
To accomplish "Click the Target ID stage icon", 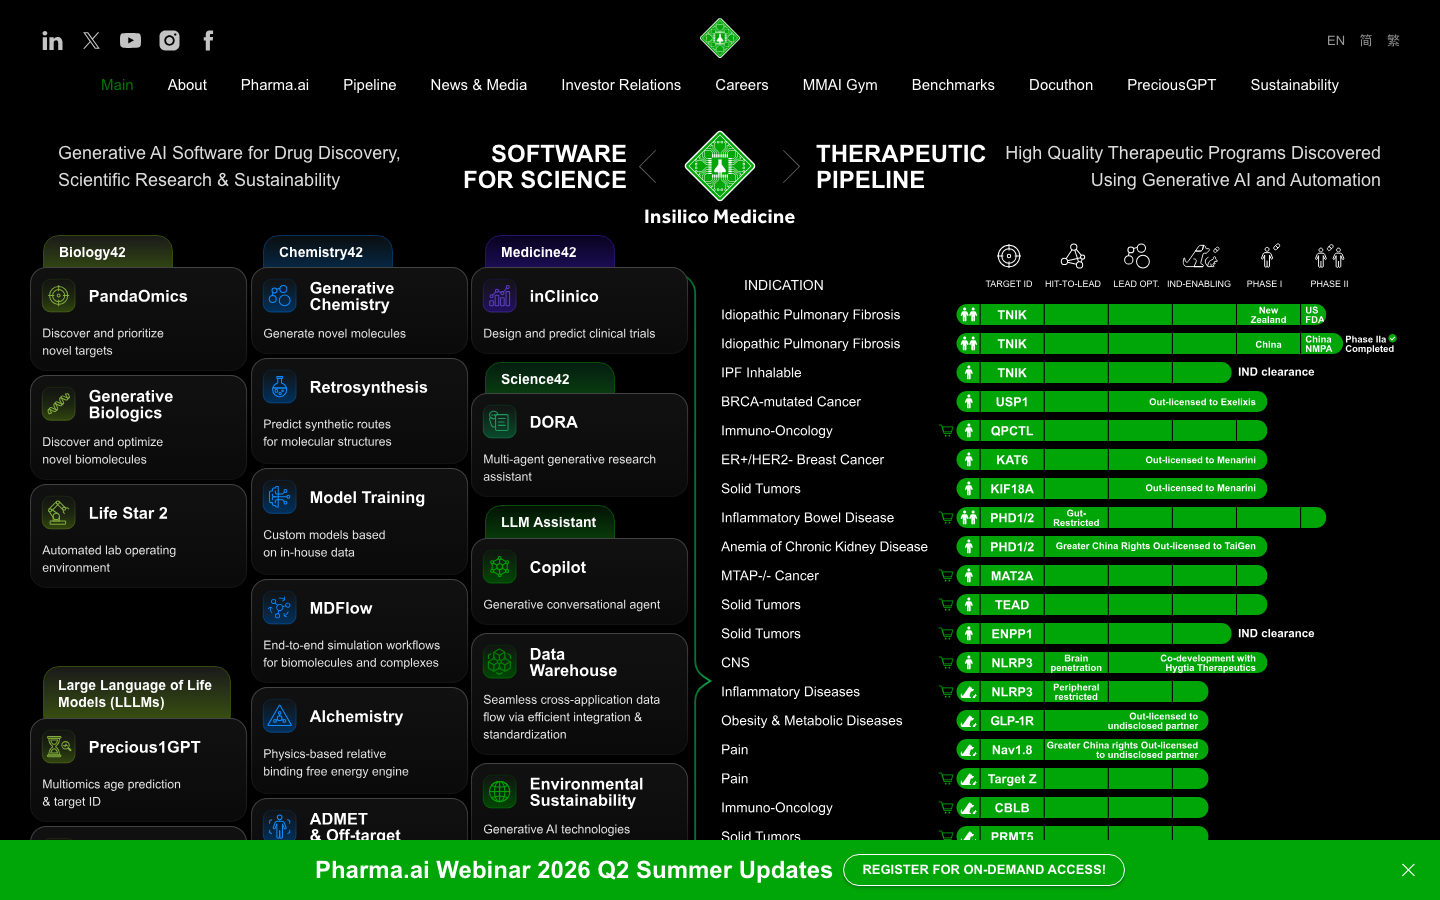I will [1009, 256].
